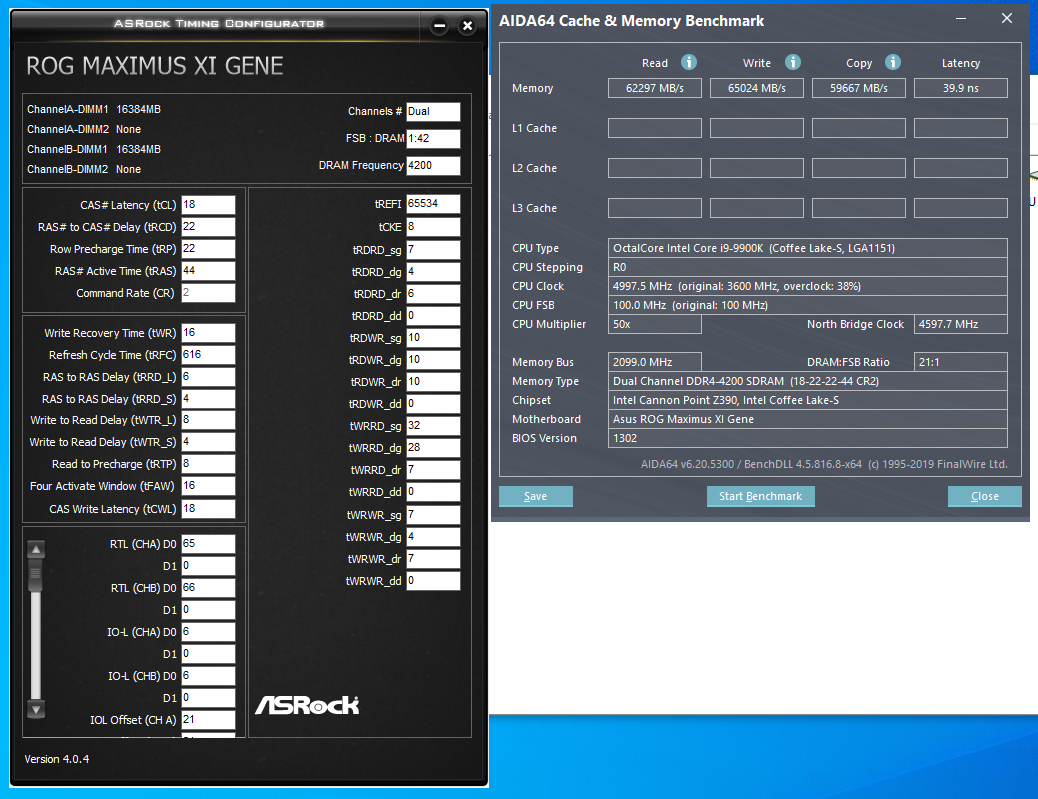Click the FSB : DRAM ratio field
The height and width of the screenshot is (799, 1038).
(x=433, y=139)
